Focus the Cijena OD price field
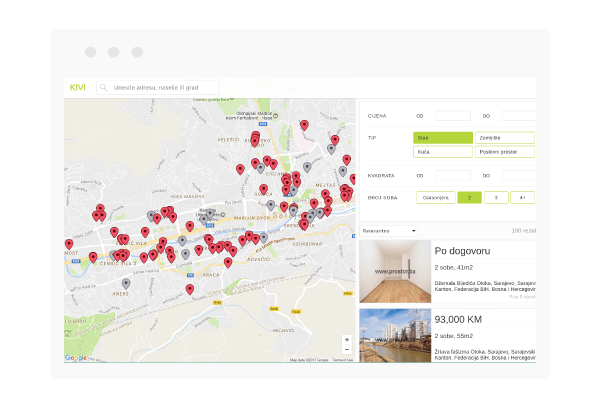Image resolution: width=600 pixels, height=410 pixels. coord(453,116)
